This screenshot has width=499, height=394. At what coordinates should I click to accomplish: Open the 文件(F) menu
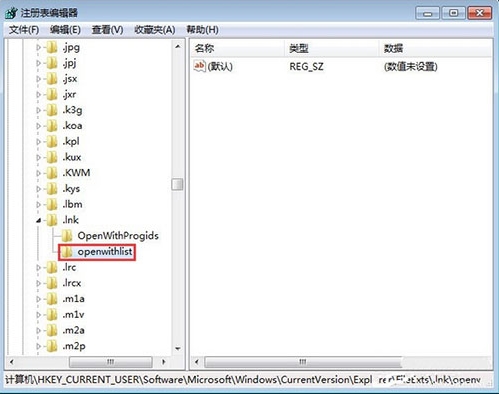pyautogui.click(x=24, y=30)
